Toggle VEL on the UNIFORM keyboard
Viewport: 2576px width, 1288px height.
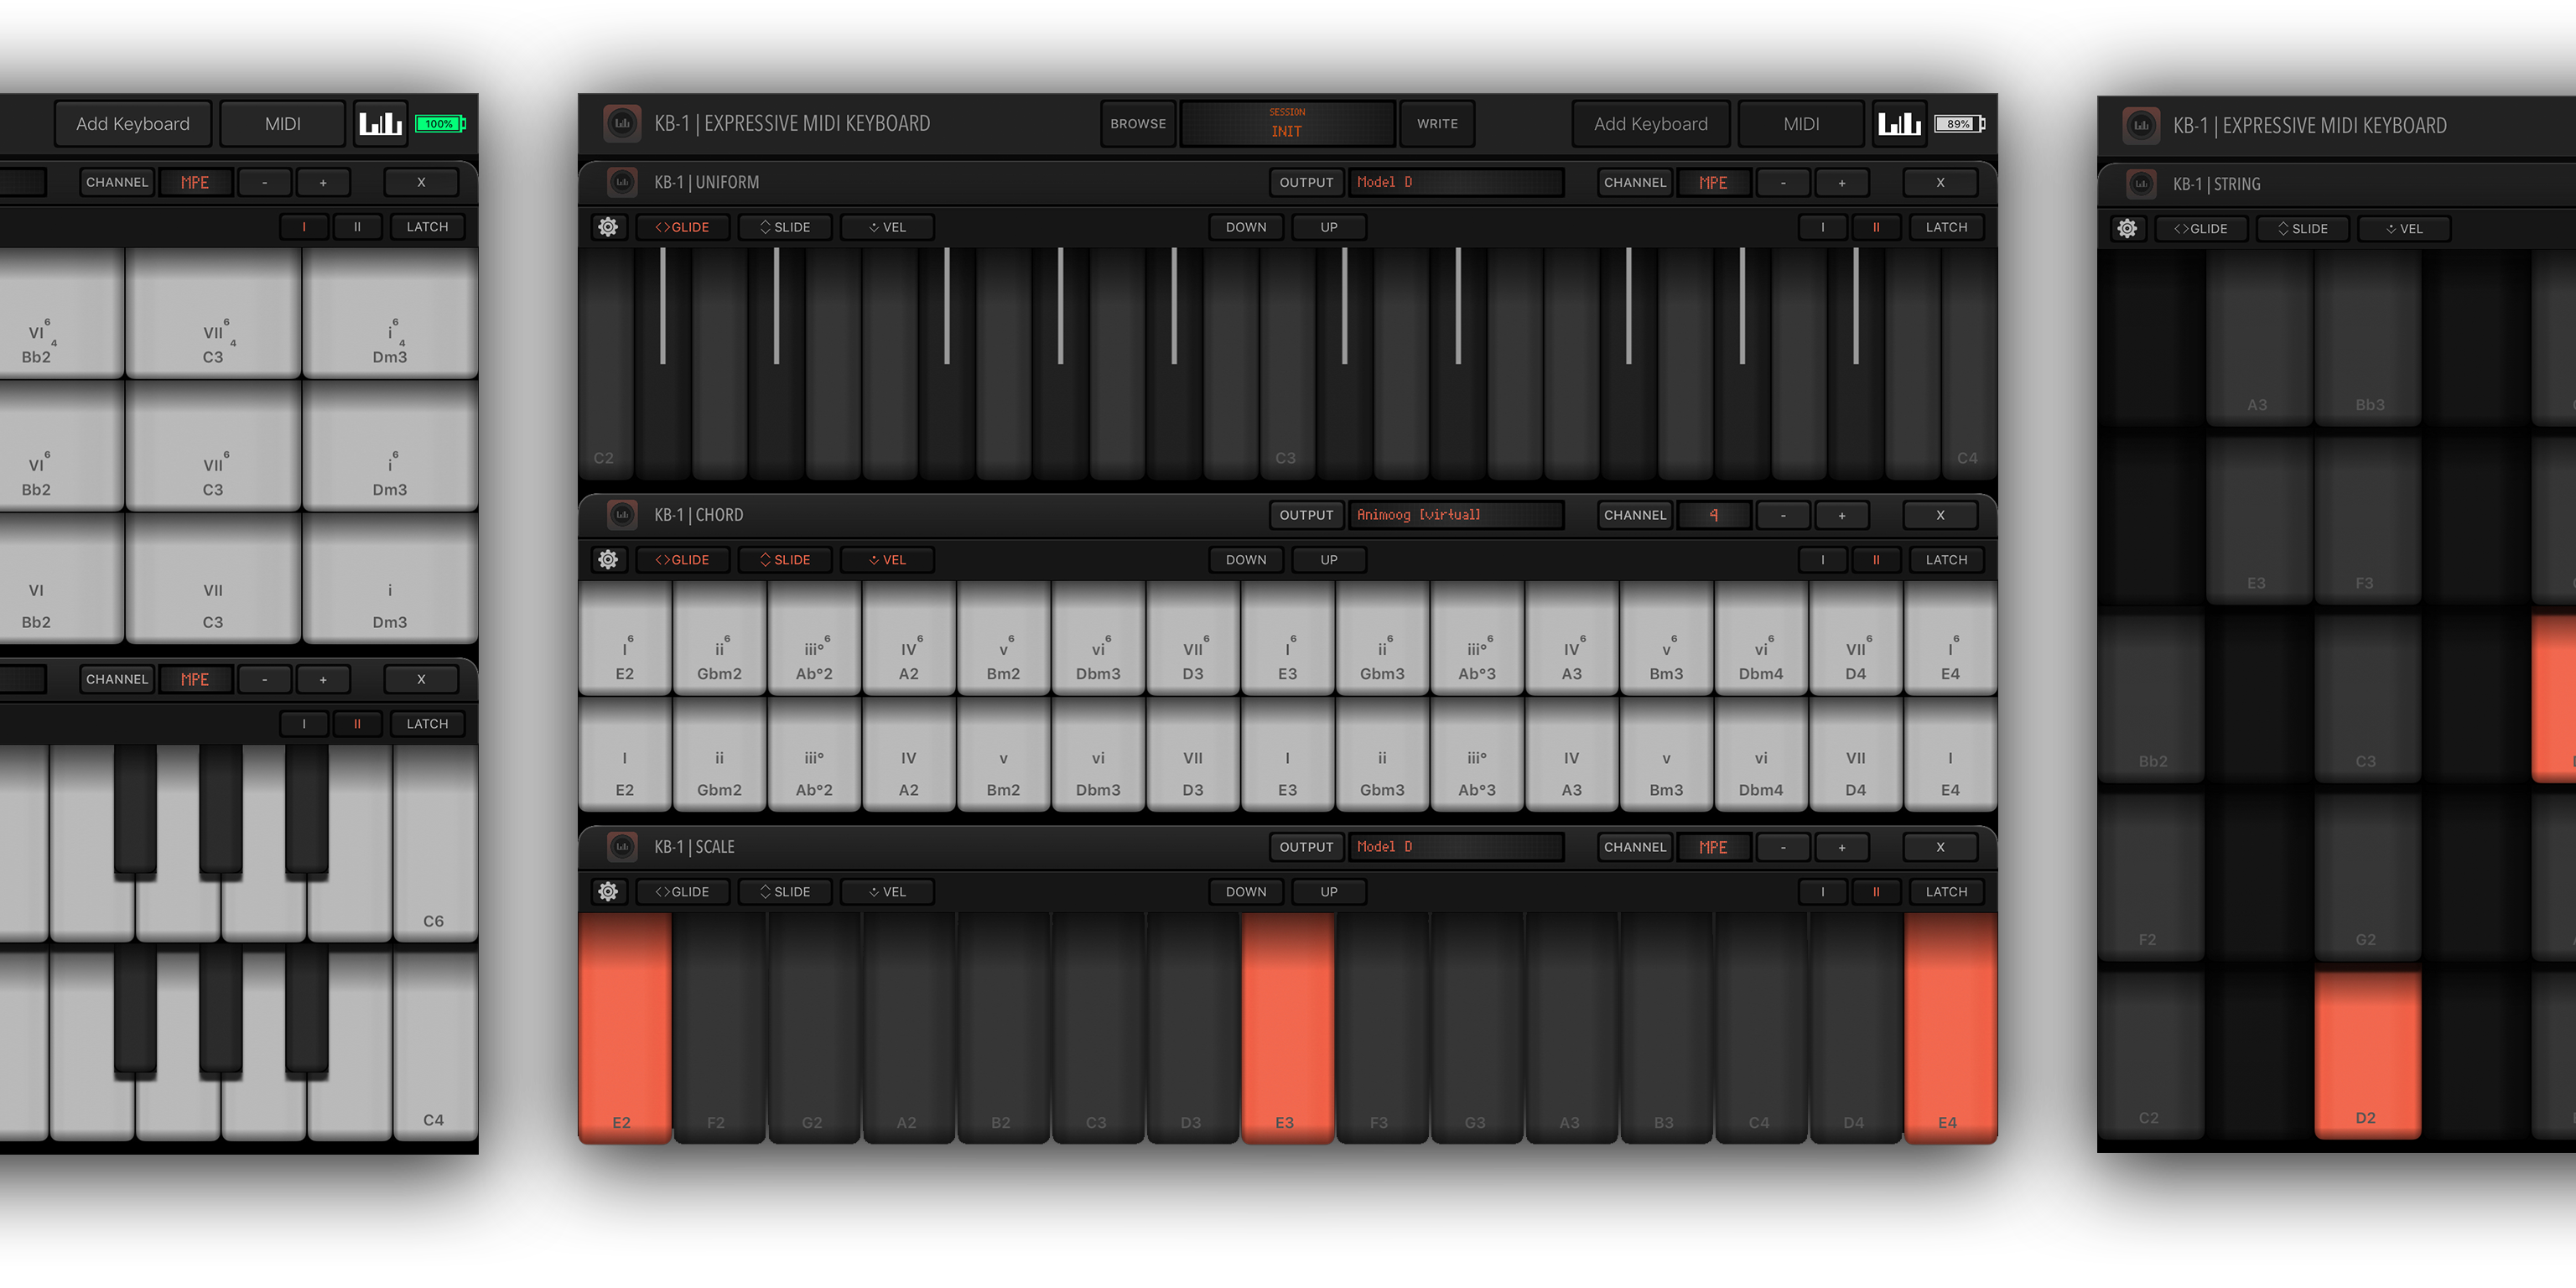[x=888, y=227]
